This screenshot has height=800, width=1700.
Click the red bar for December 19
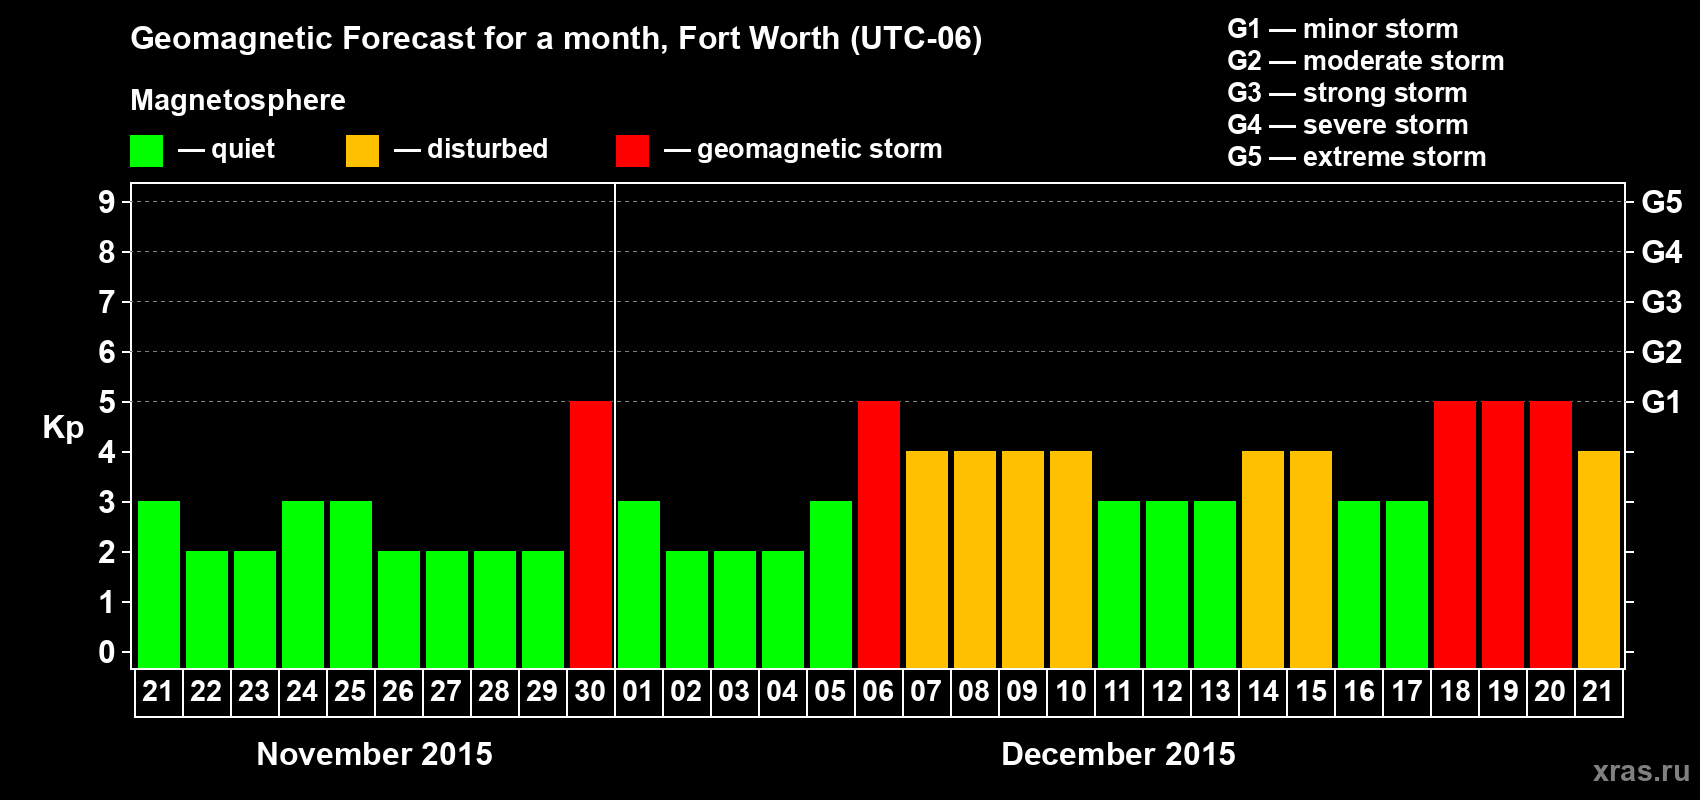pyautogui.click(x=1503, y=534)
